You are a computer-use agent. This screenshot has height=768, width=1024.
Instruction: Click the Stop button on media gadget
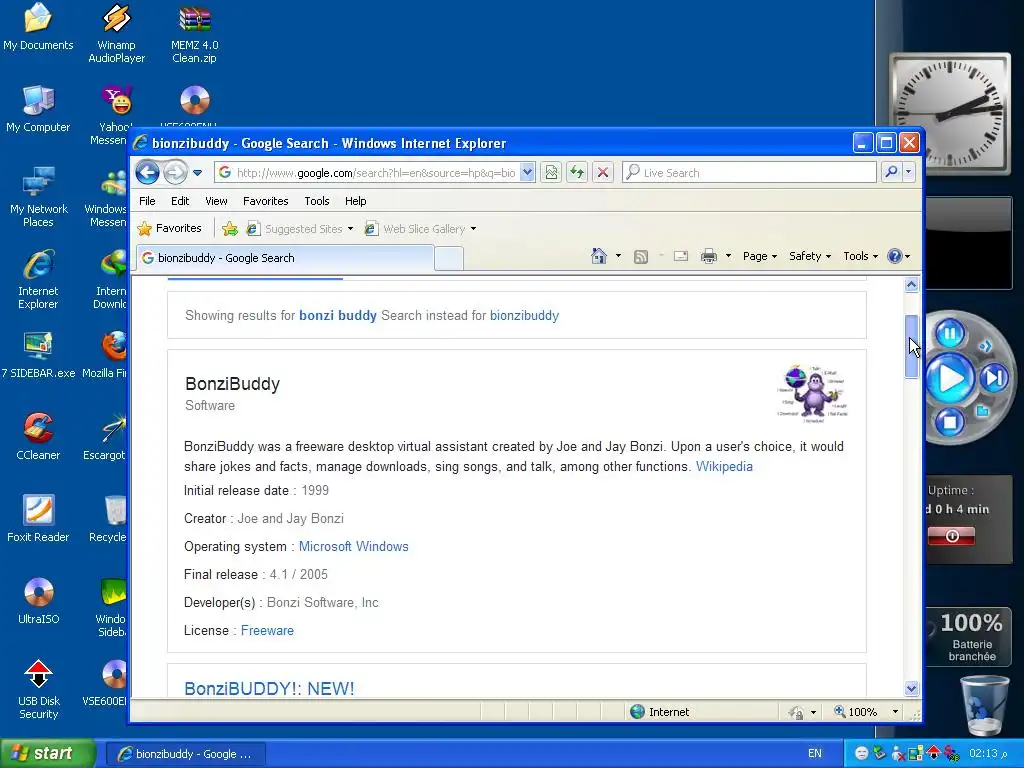(x=950, y=422)
